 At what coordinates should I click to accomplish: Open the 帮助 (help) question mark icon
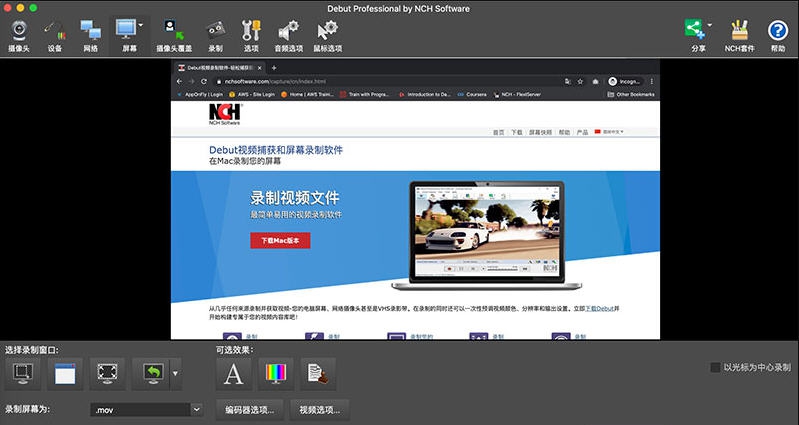click(778, 34)
